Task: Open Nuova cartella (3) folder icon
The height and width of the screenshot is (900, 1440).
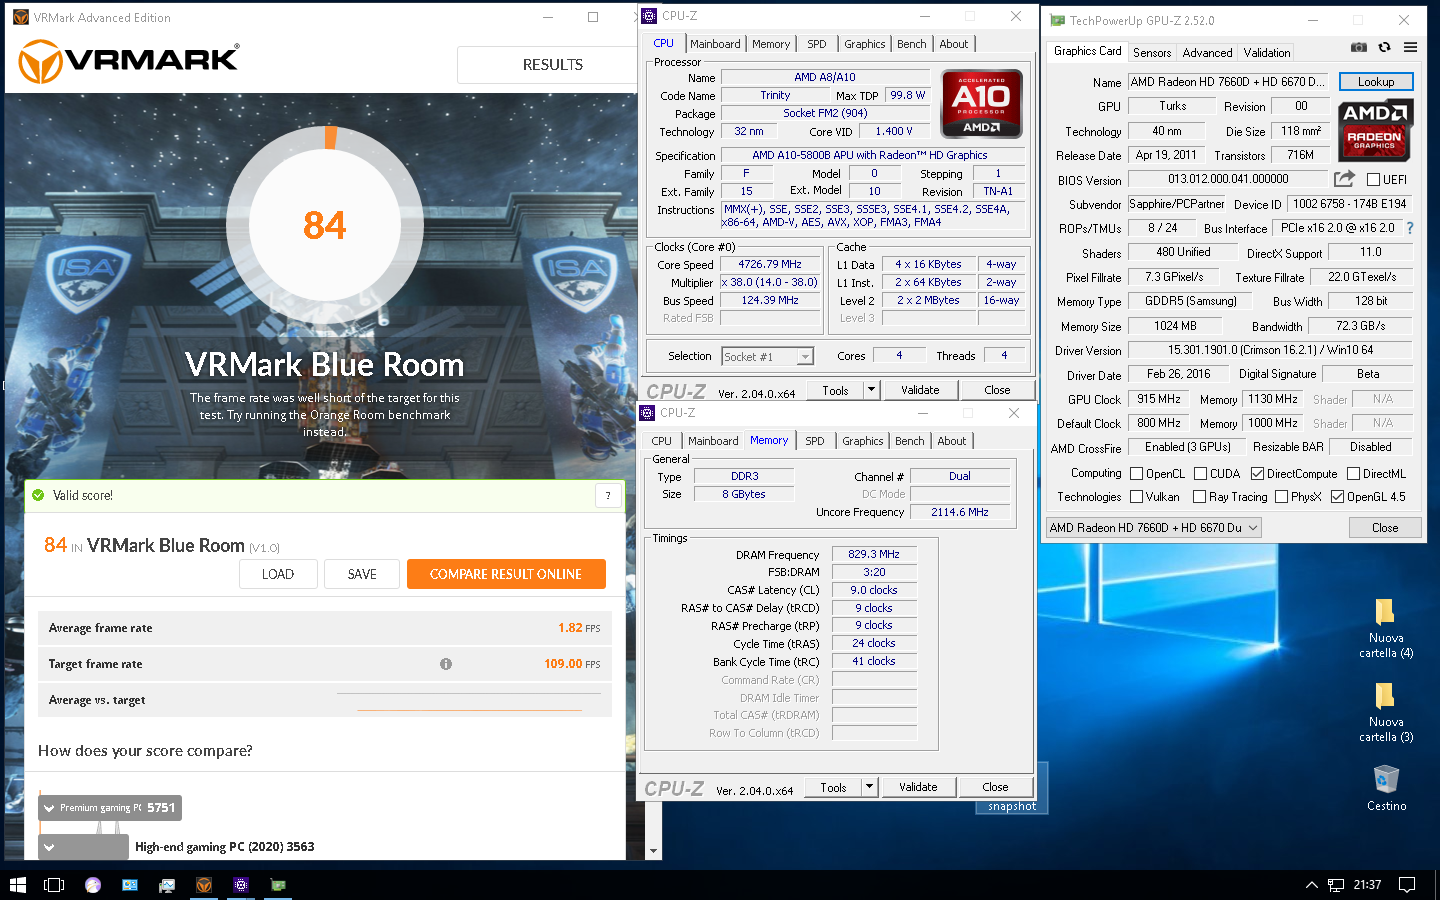Action: click(x=1385, y=696)
